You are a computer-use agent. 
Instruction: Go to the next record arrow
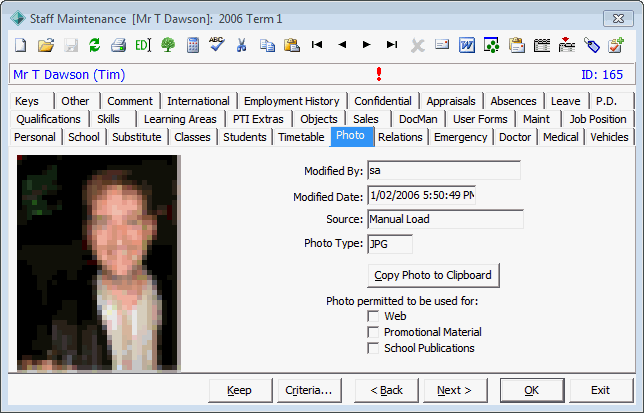coord(367,44)
